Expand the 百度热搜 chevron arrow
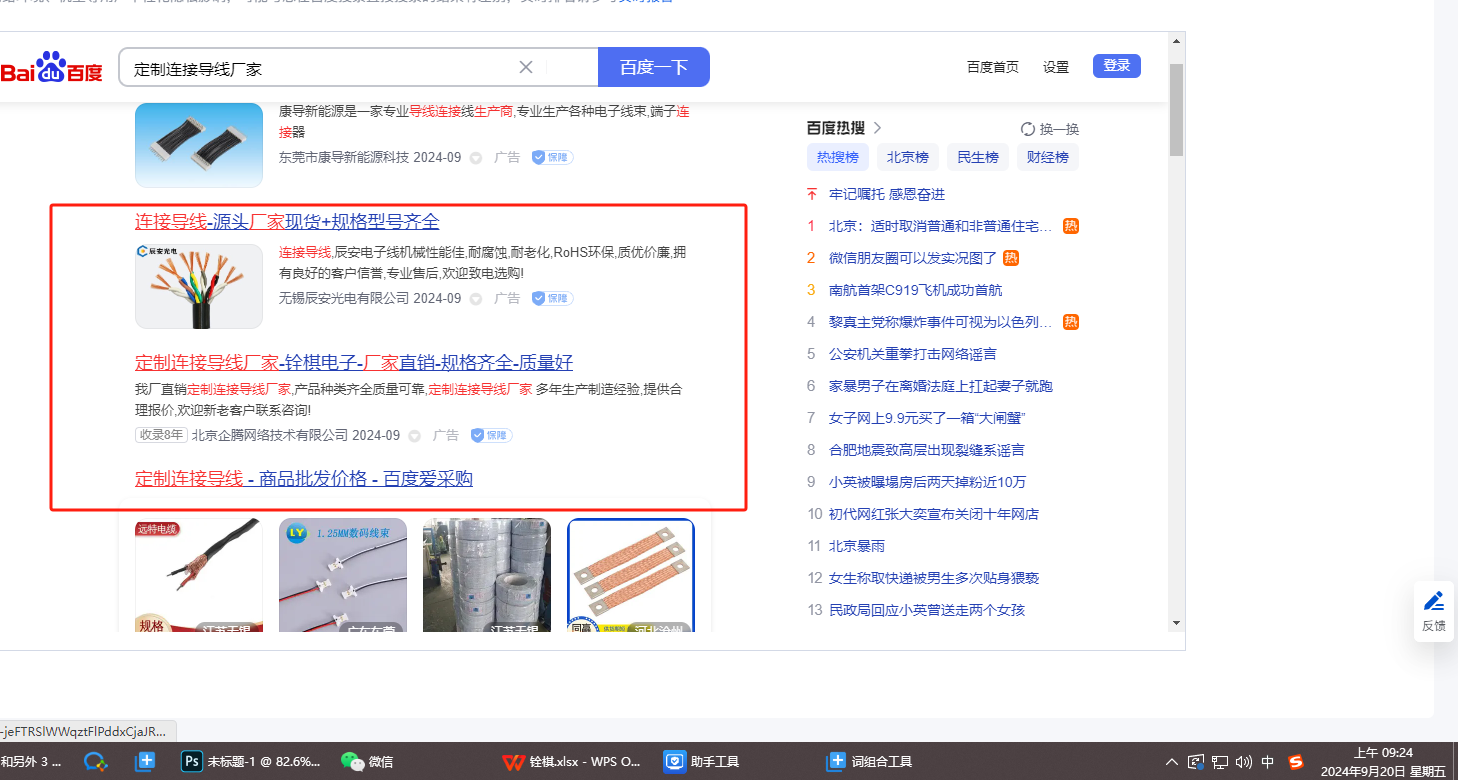 click(878, 128)
